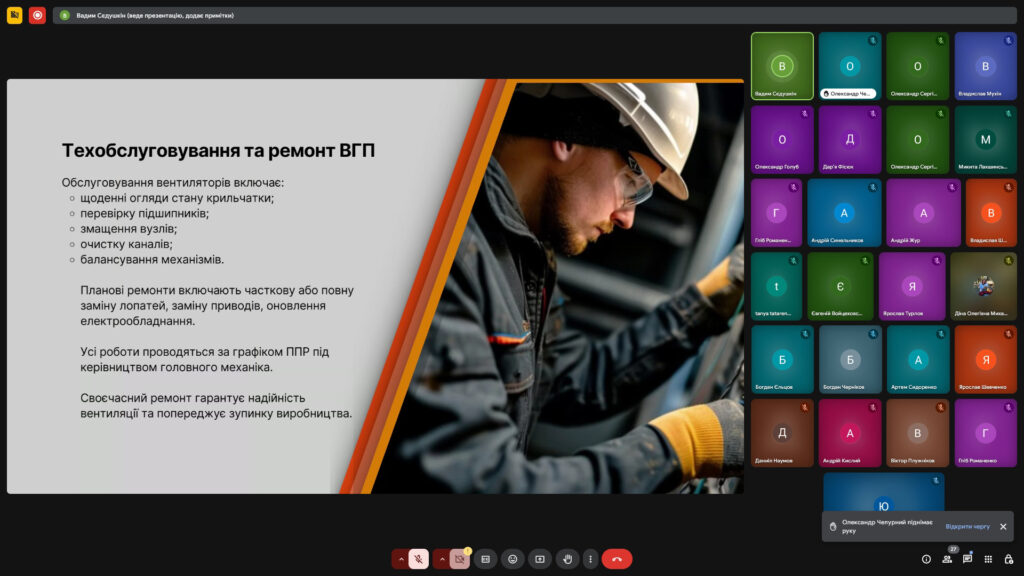Unmute the microphone
The image size is (1024, 576).
(419, 559)
